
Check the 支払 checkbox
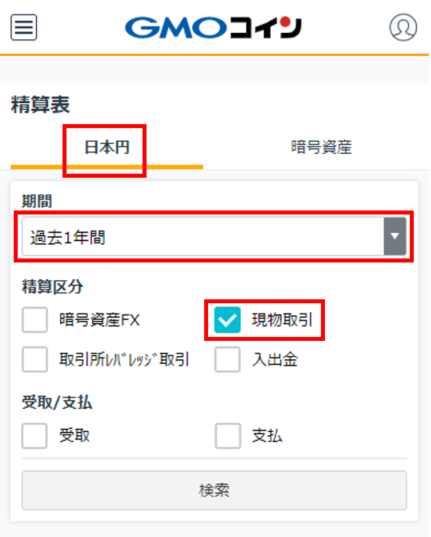[x=227, y=436]
